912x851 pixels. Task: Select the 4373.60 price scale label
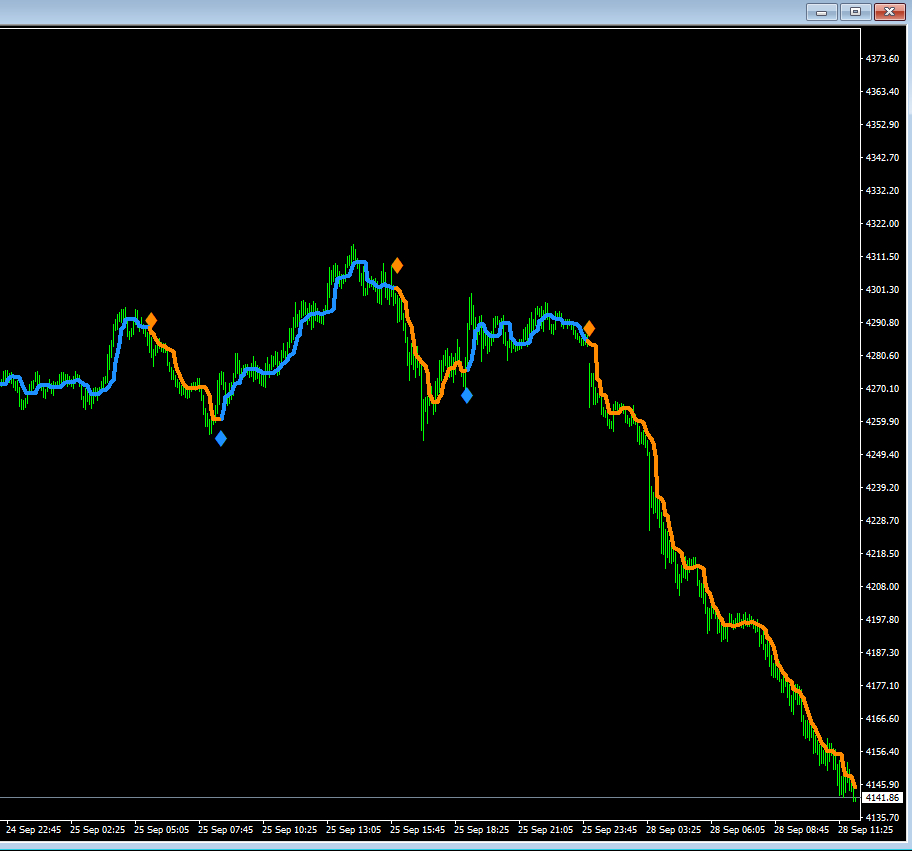[882, 59]
